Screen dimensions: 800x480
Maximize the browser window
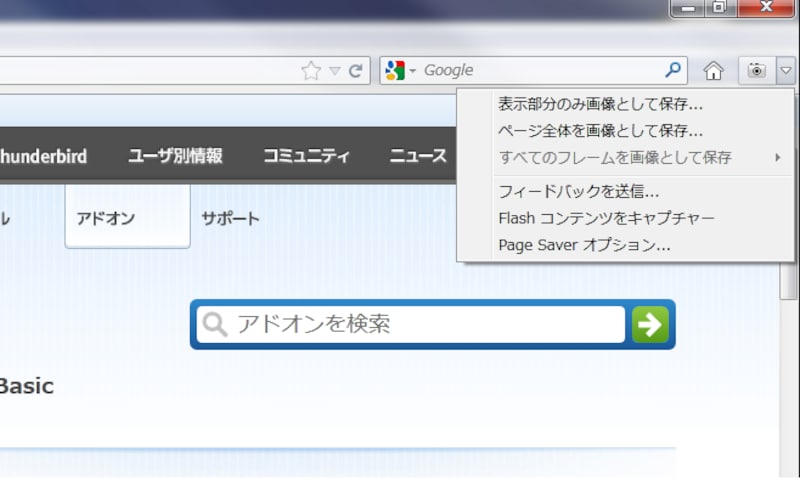[719, 8]
